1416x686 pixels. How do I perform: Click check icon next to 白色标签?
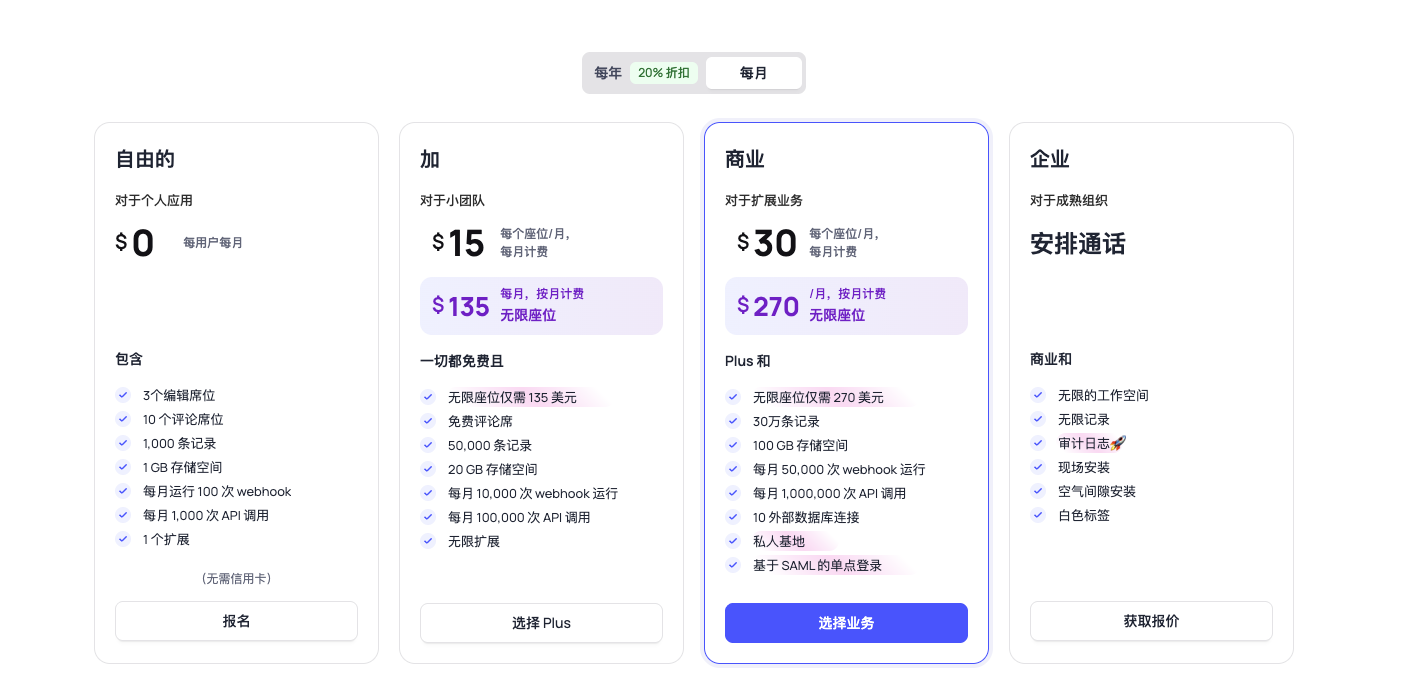(1038, 515)
